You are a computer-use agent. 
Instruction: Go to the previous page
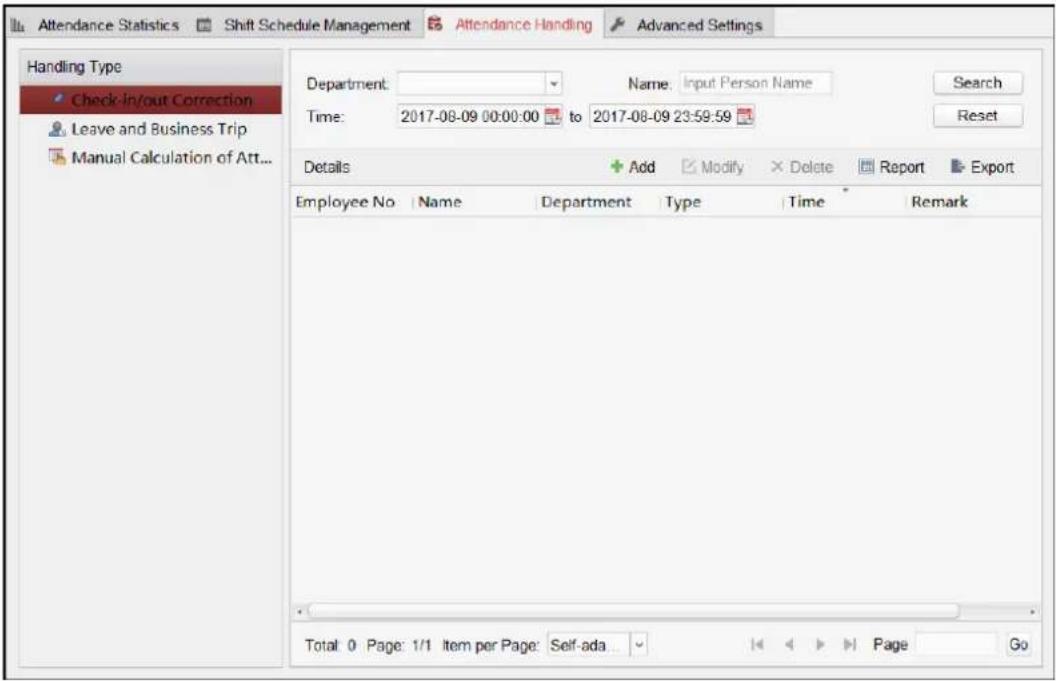(789, 645)
